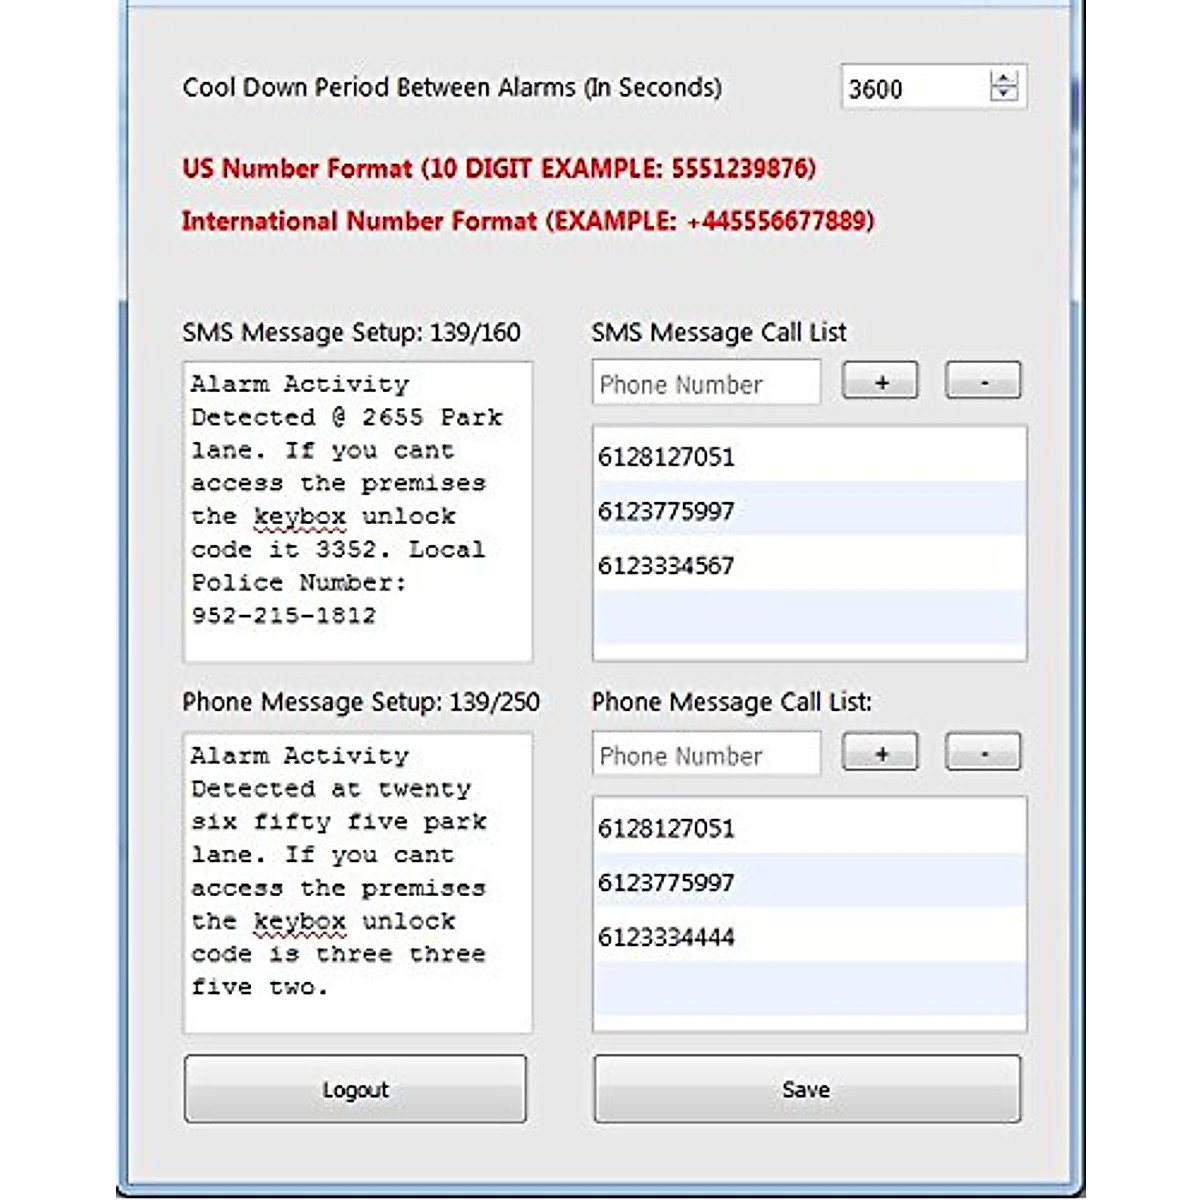Focus the Phone Message call list Phone Number field

pyautogui.click(x=706, y=755)
